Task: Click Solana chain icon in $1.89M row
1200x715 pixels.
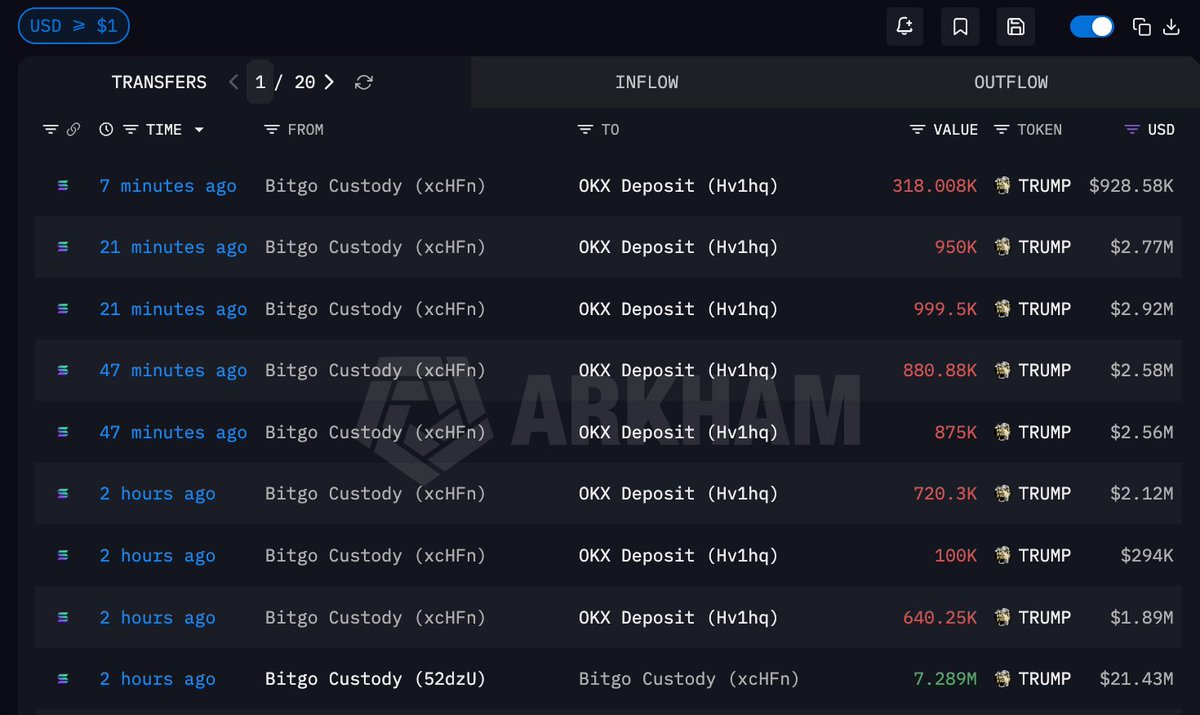Action: point(63,617)
